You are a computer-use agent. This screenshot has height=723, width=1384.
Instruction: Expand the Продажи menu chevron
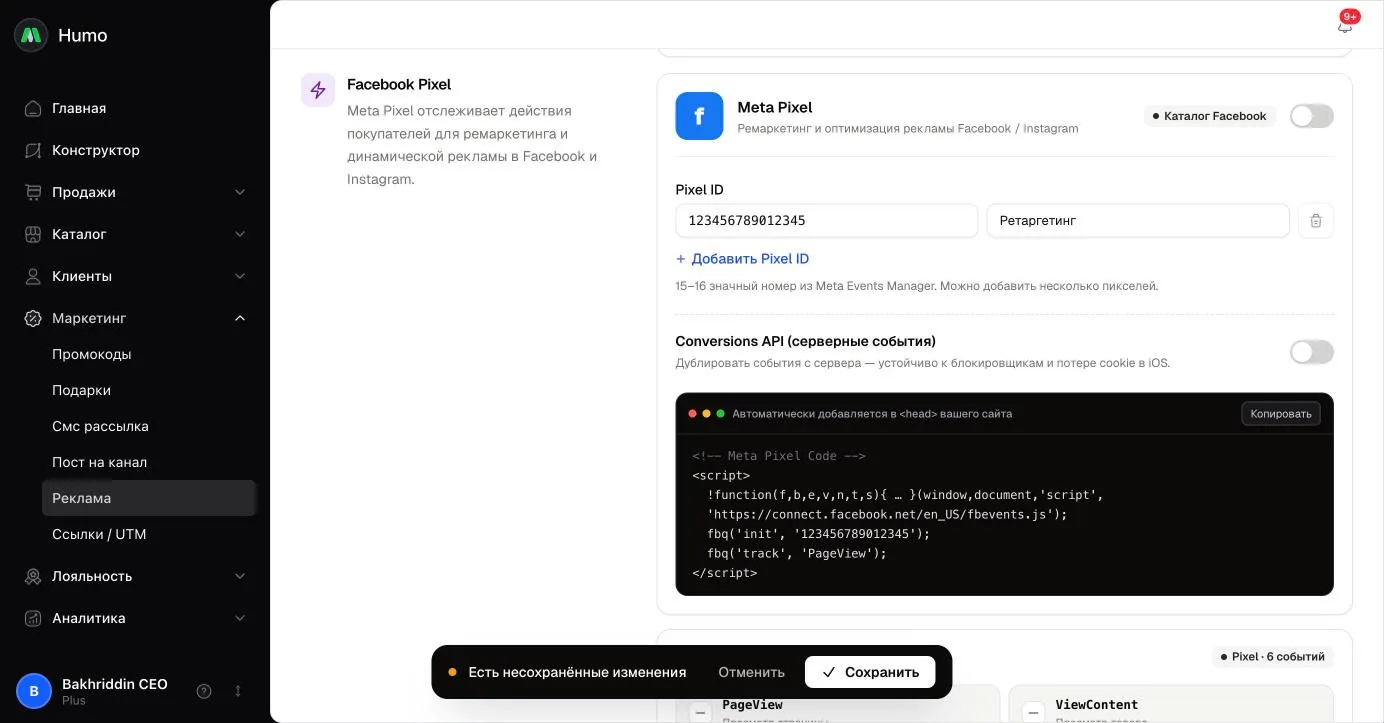240,192
